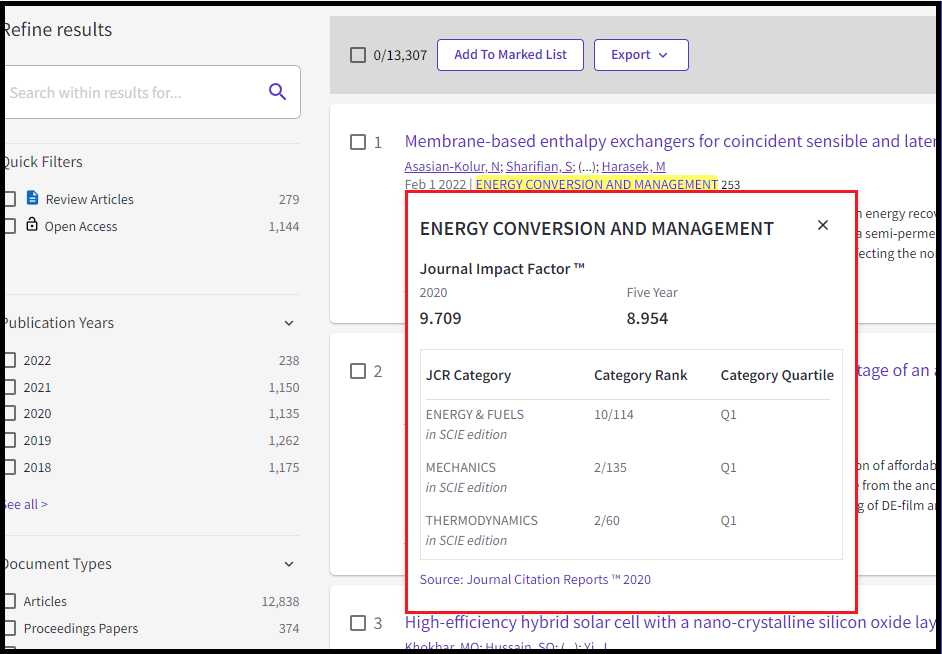
Task: Toggle the Review Articles quick filter checkbox
Action: pyautogui.click(x=10, y=199)
